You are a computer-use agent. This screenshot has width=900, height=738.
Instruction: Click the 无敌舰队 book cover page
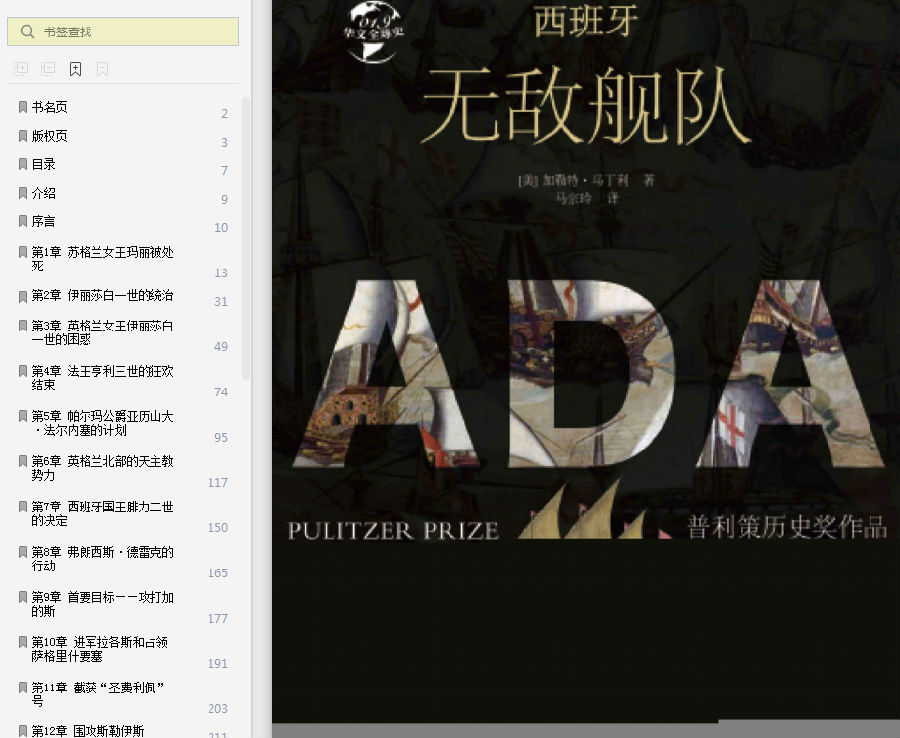click(585, 362)
